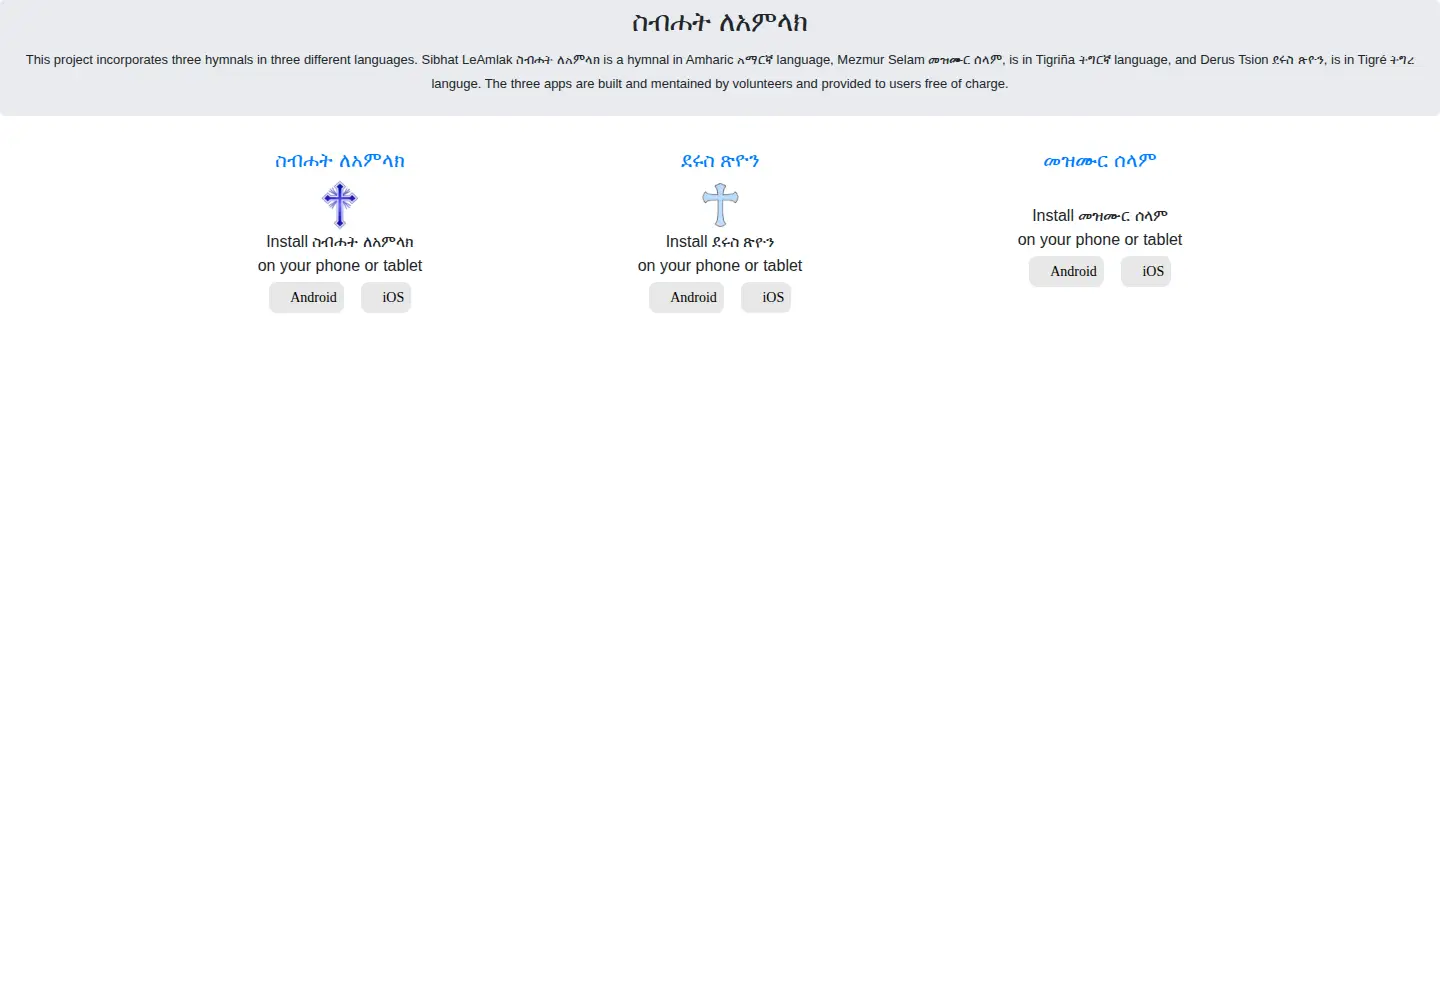Open the ደሩስ ጽዮን title link
The image size is (1440, 1000).
click(720, 161)
